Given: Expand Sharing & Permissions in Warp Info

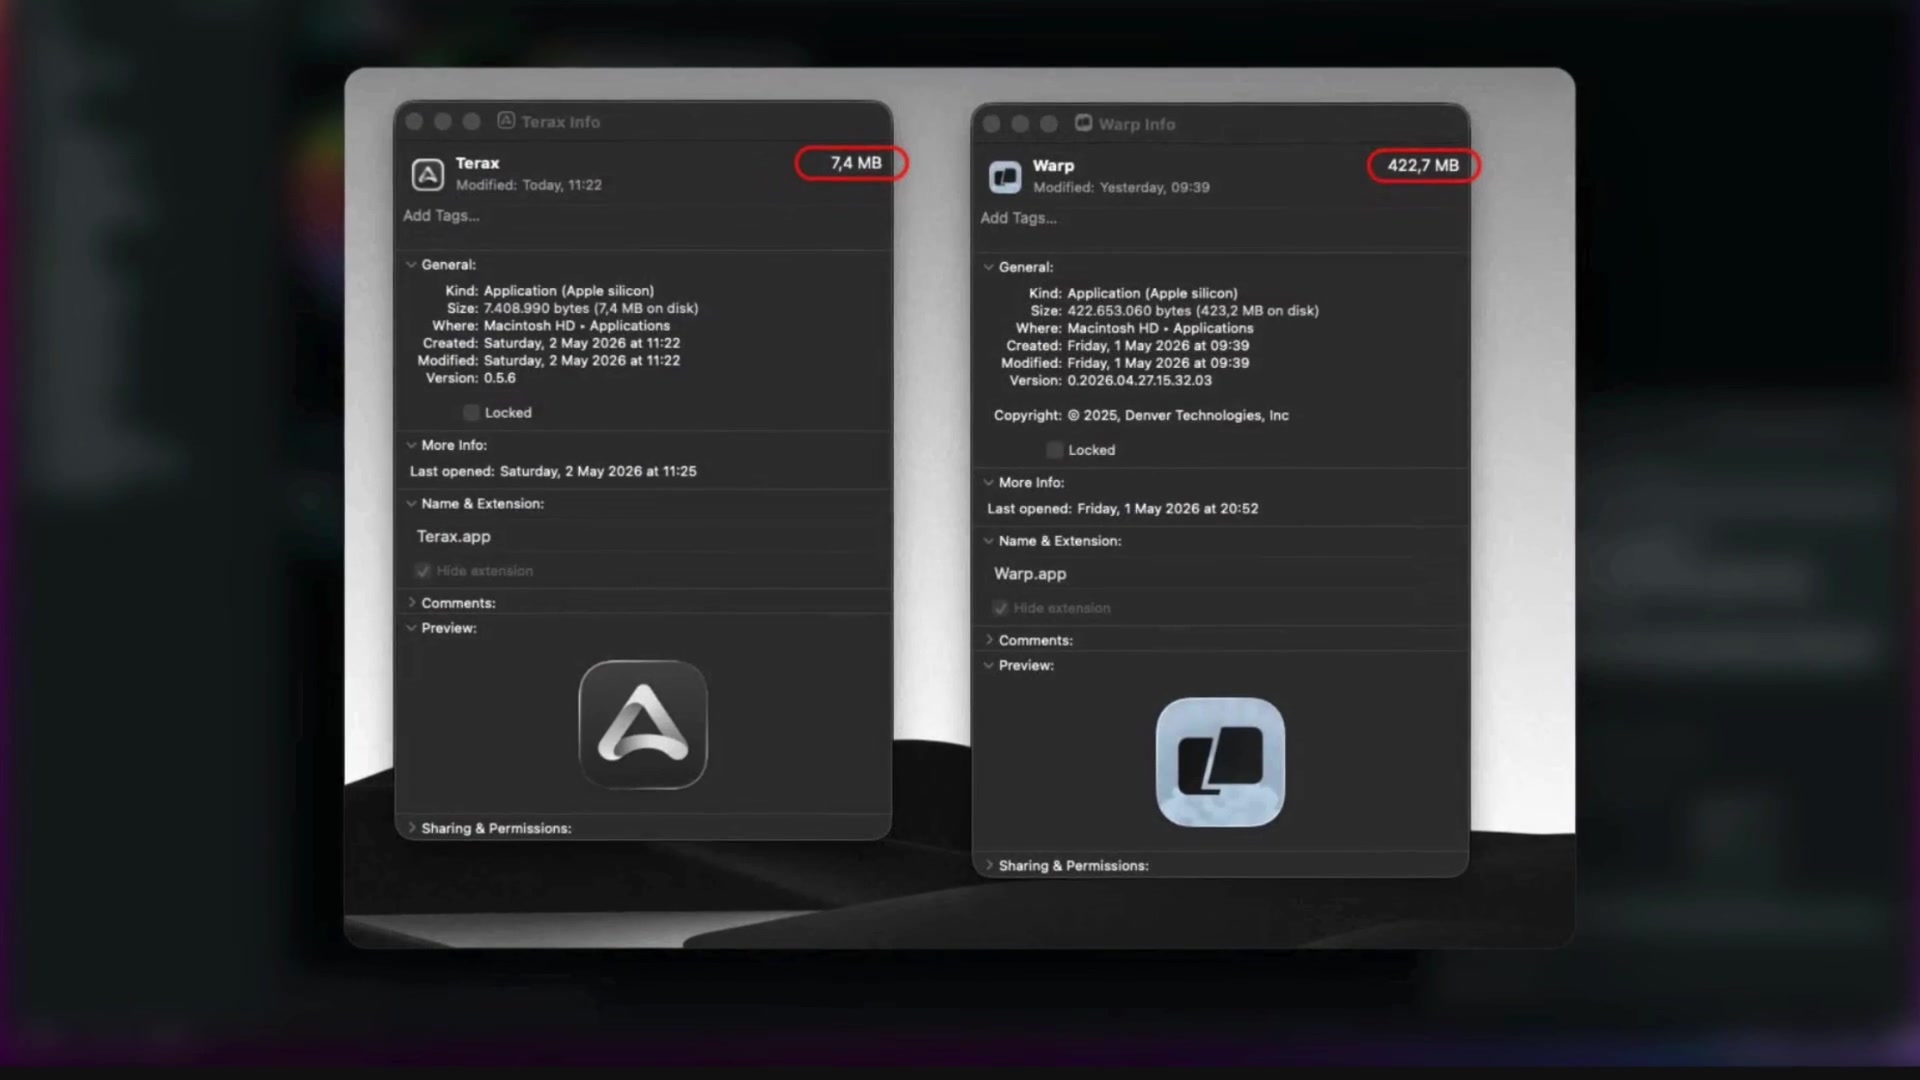Looking at the screenshot, I should click(x=988, y=865).
